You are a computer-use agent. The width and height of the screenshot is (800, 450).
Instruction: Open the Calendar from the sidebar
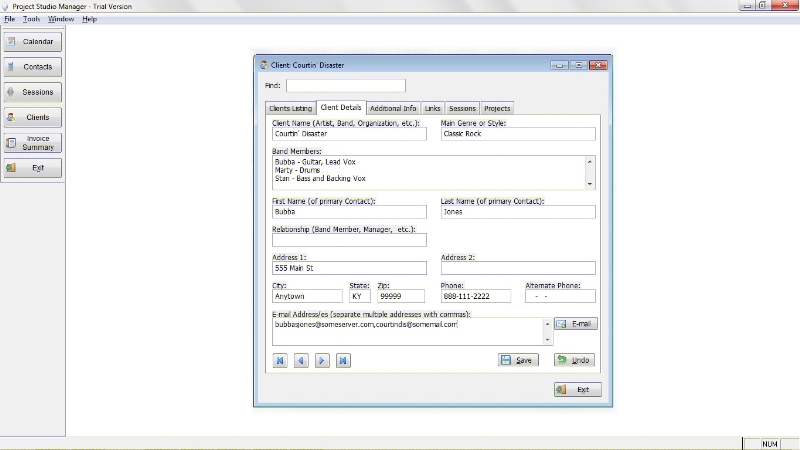[32, 42]
